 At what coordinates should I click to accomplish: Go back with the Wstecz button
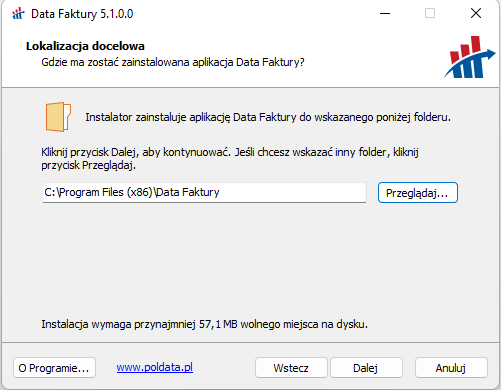[291, 368]
